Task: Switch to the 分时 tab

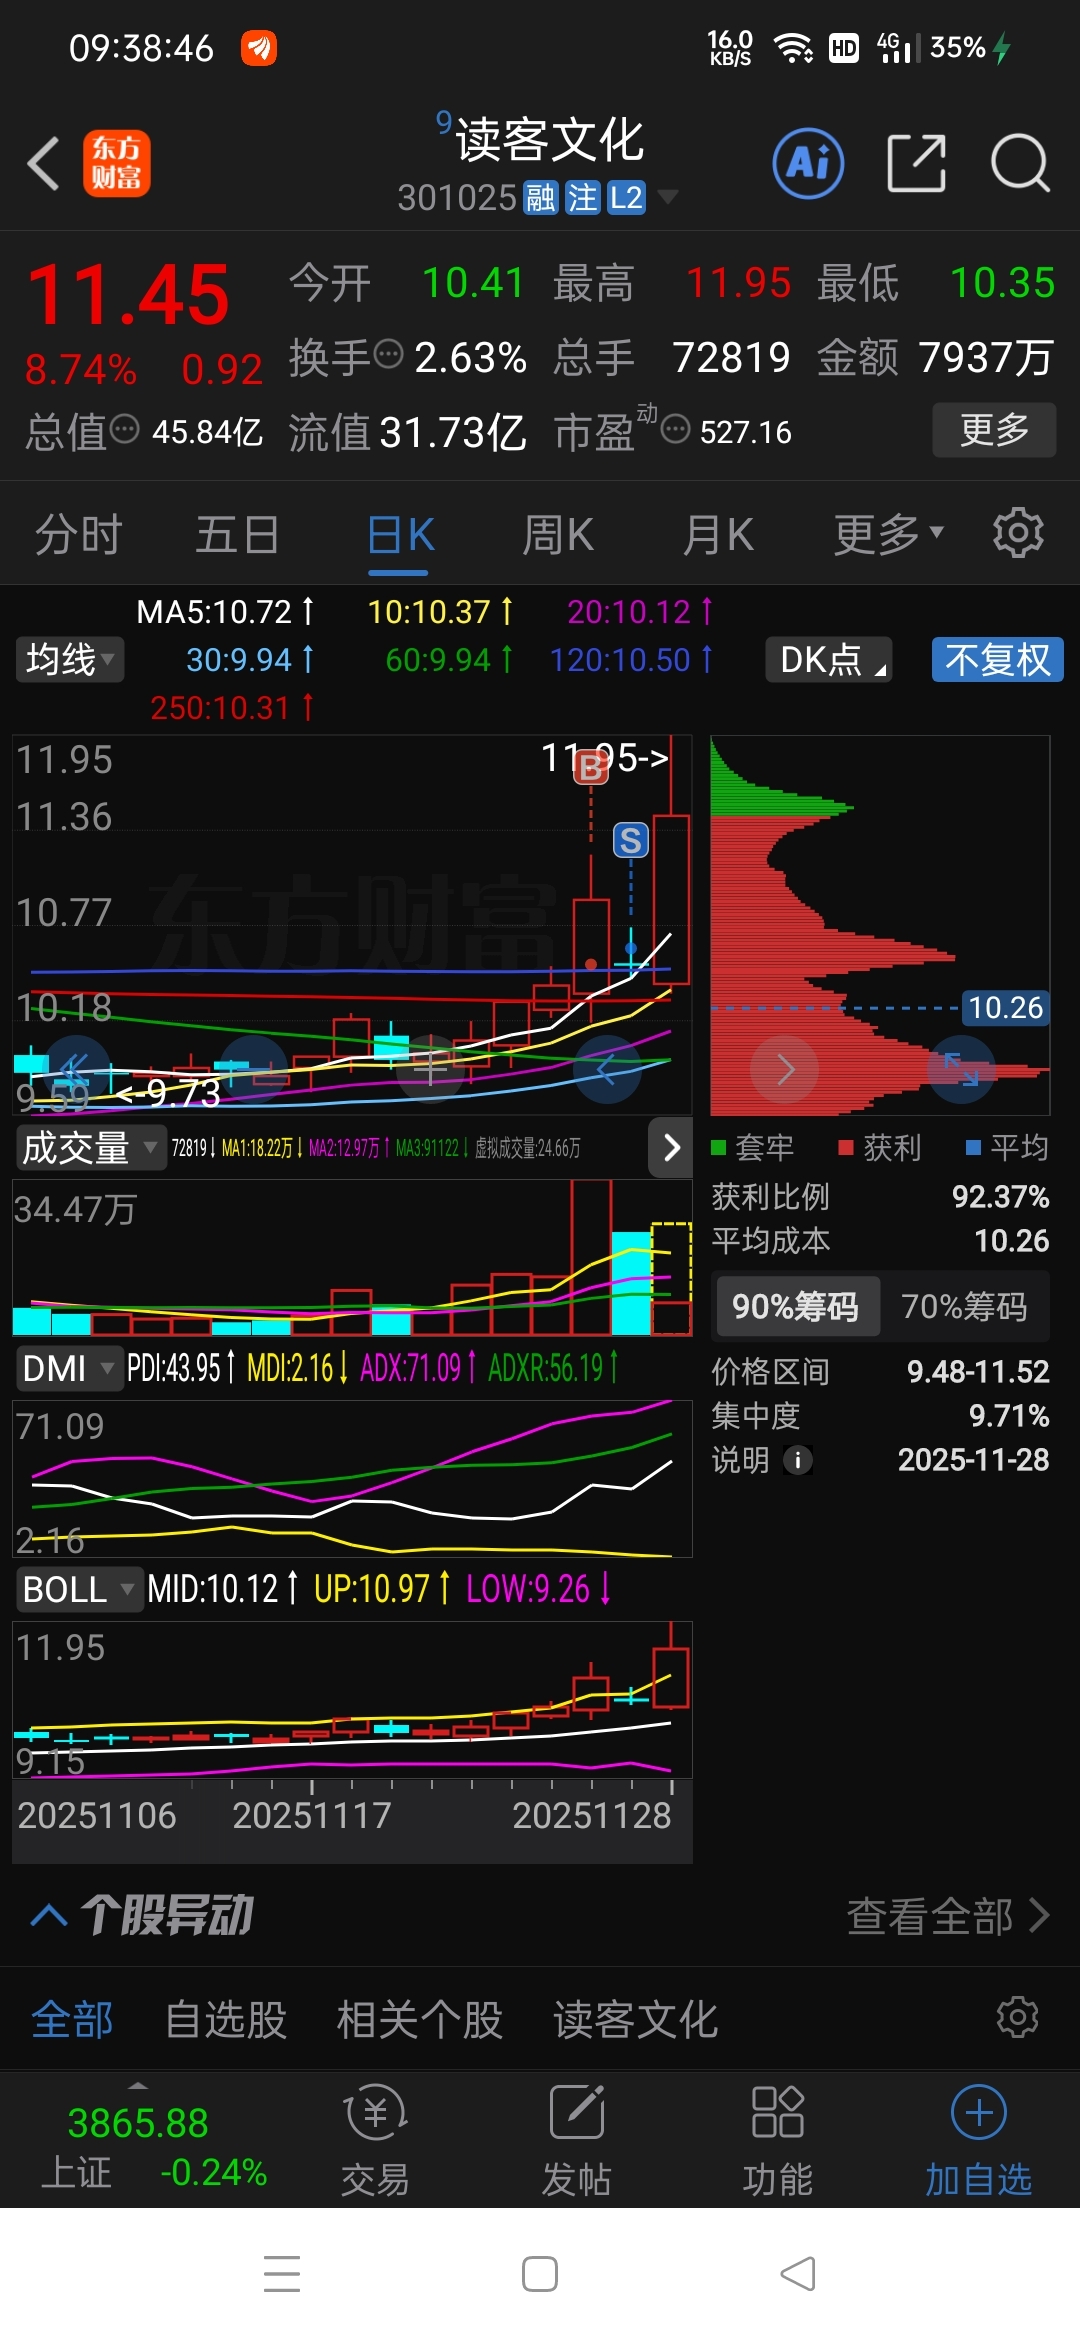Action: pos(78,533)
